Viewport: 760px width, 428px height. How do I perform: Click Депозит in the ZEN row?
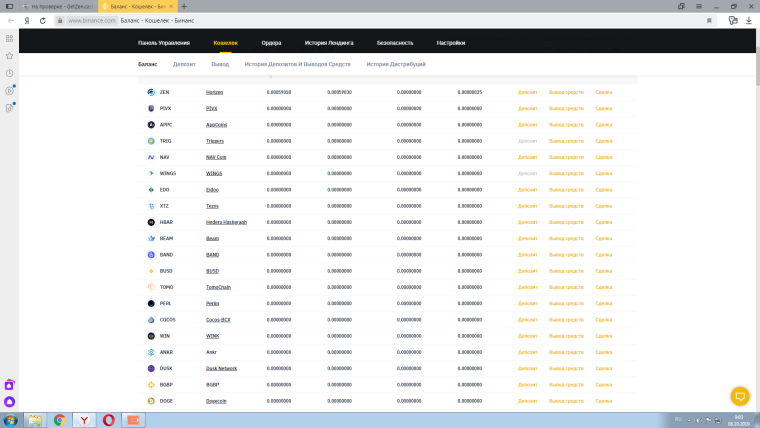point(527,92)
